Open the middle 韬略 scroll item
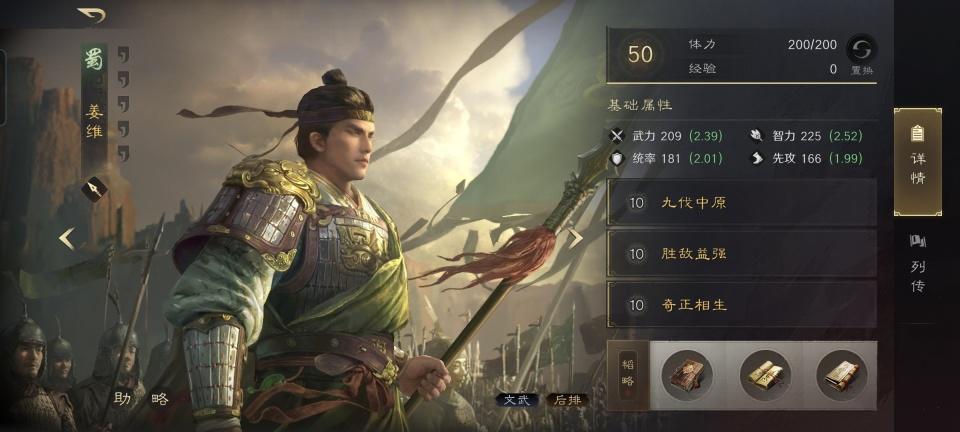 click(765, 375)
